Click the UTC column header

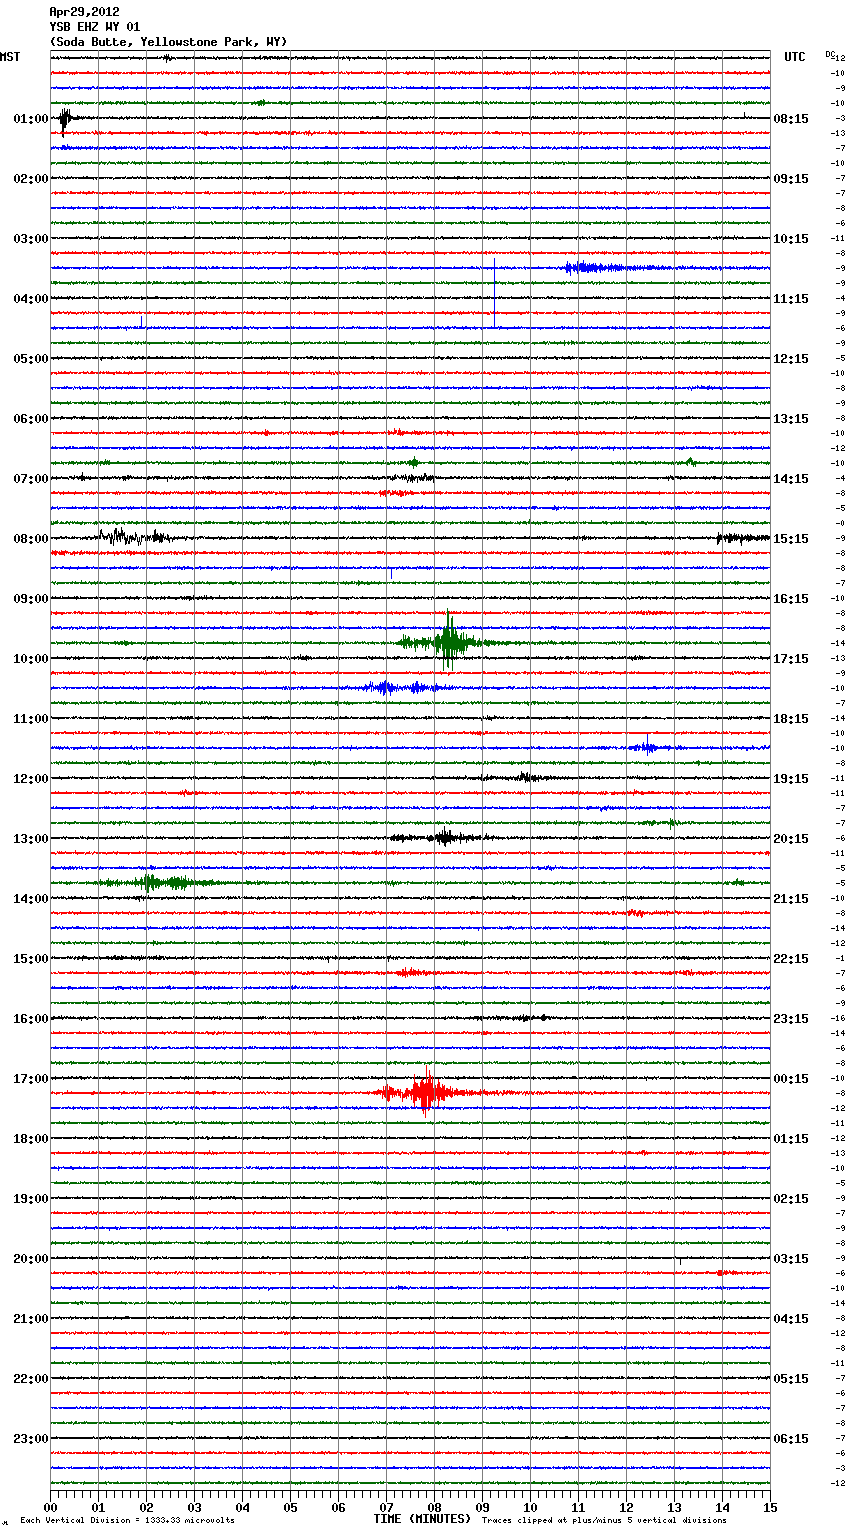coord(795,57)
